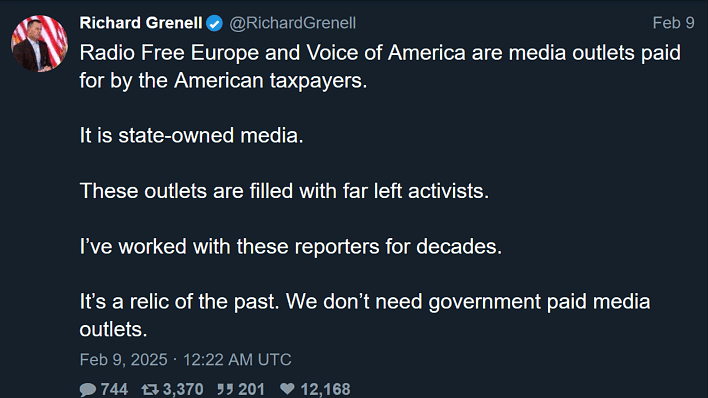Viewport: 708px width, 398px height.
Task: Click the reply speech bubble icon
Action: [x=88, y=389]
